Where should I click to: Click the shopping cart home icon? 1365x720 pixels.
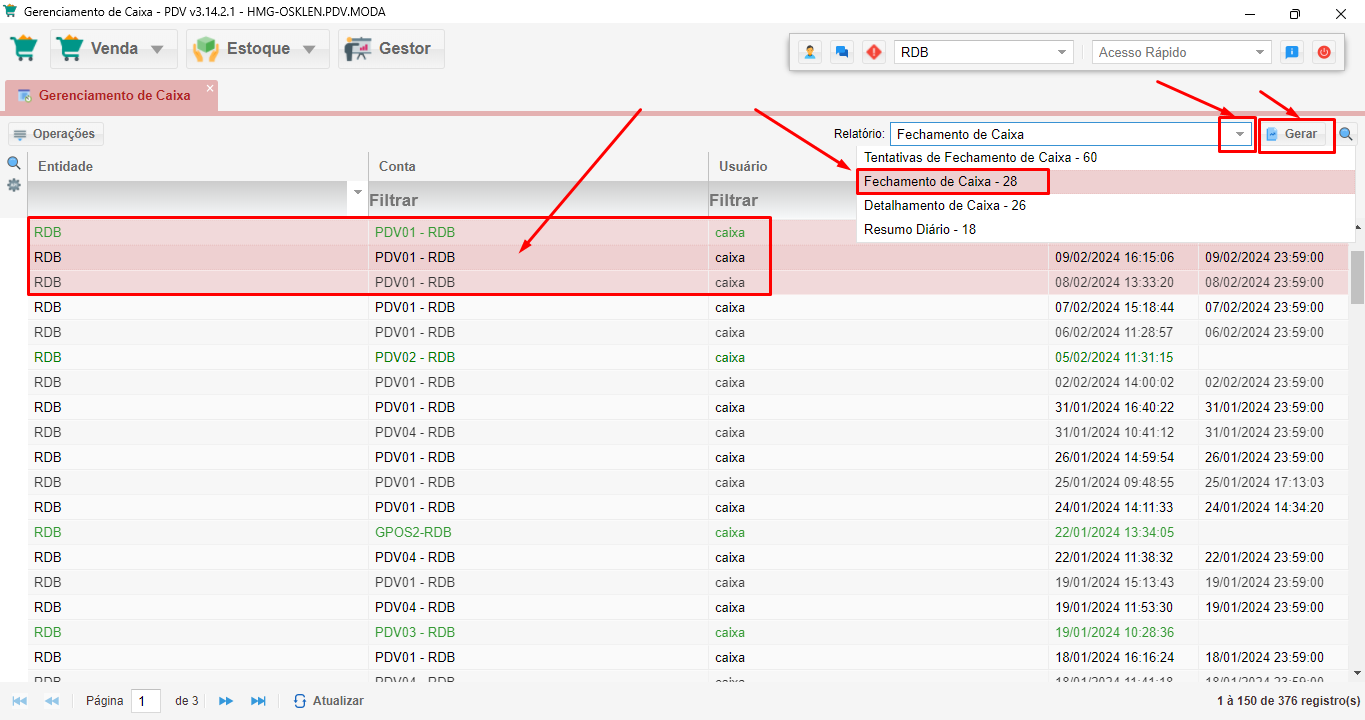(24, 49)
